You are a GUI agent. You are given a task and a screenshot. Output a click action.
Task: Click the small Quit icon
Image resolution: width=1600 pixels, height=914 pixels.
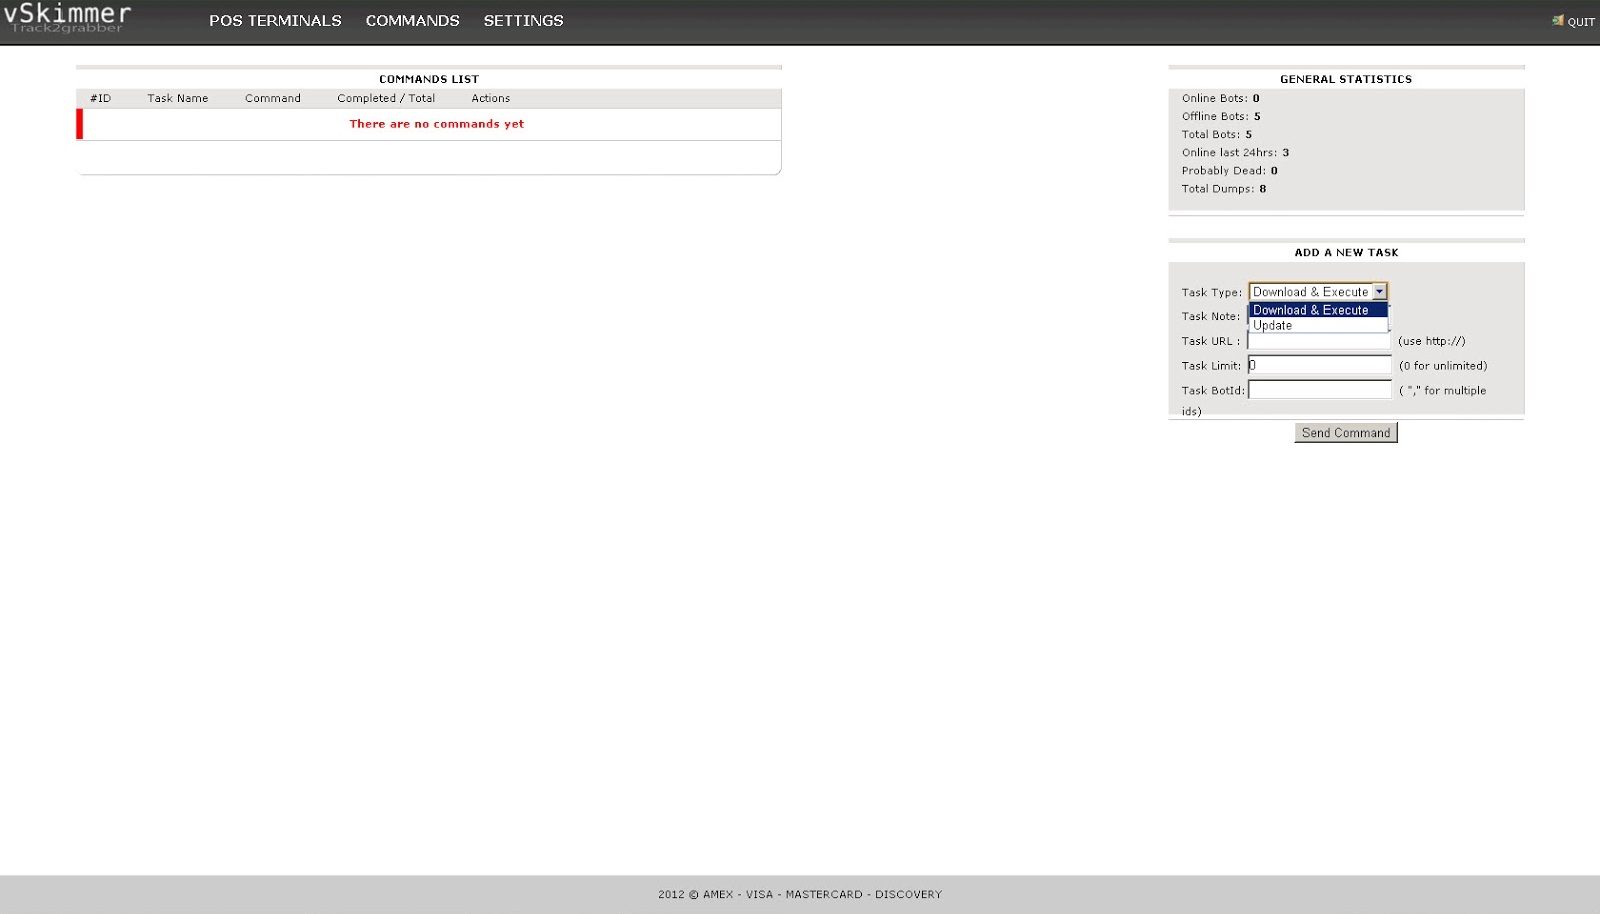click(1557, 21)
